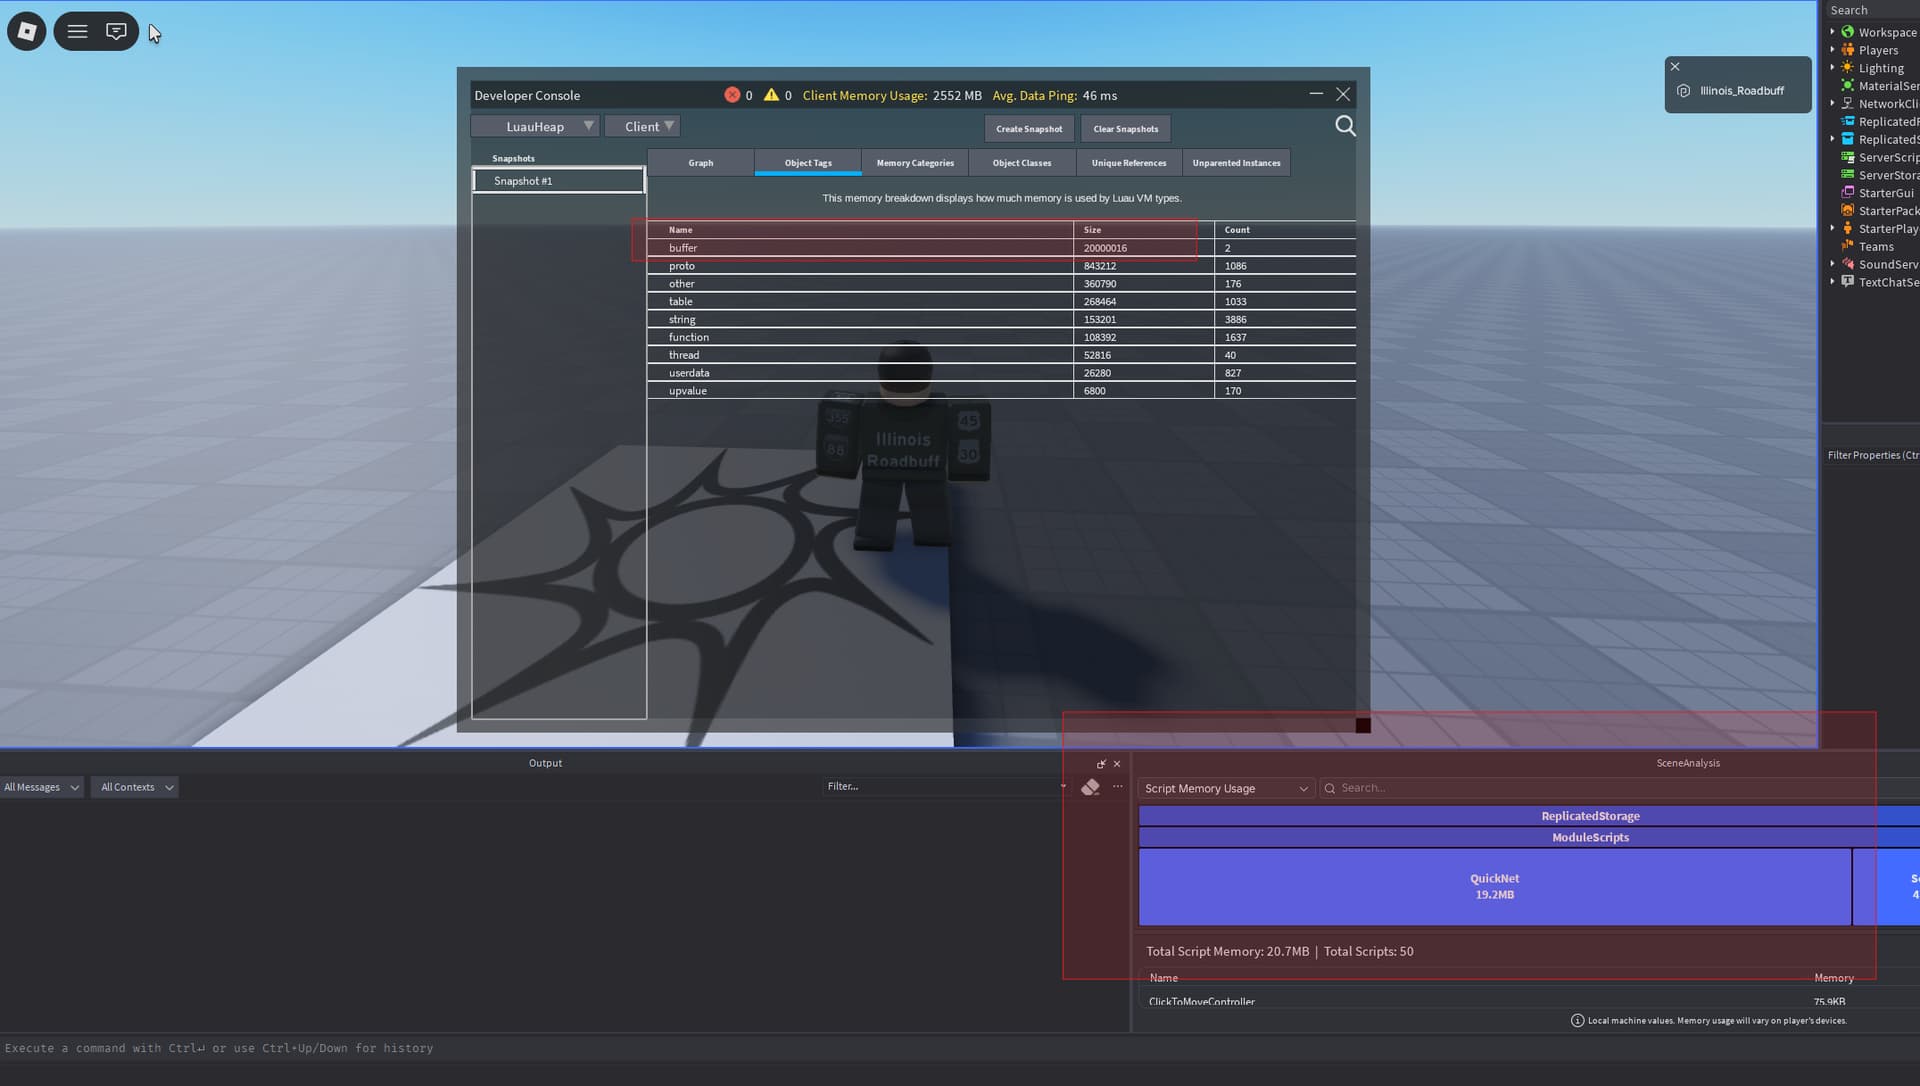Click the MaterialService icon in Explorer
The height and width of the screenshot is (1086, 1920).
[1848, 86]
